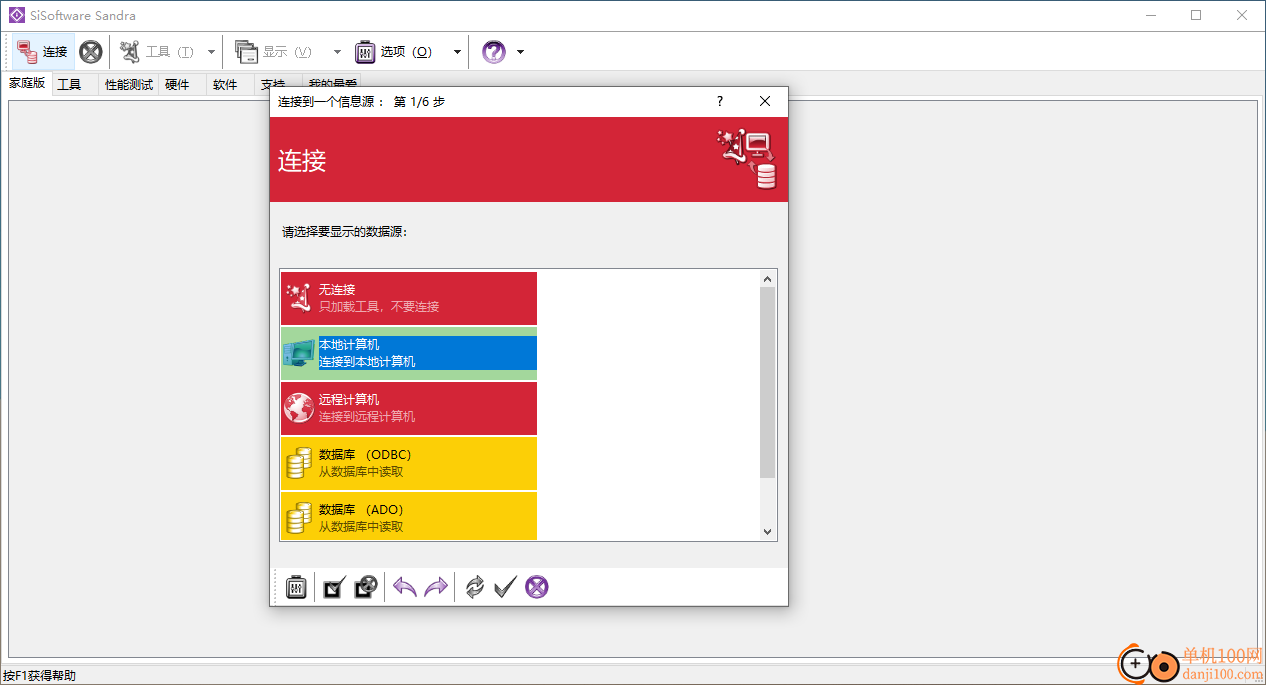Click the deselect-all X box icon in wizard

[366, 587]
